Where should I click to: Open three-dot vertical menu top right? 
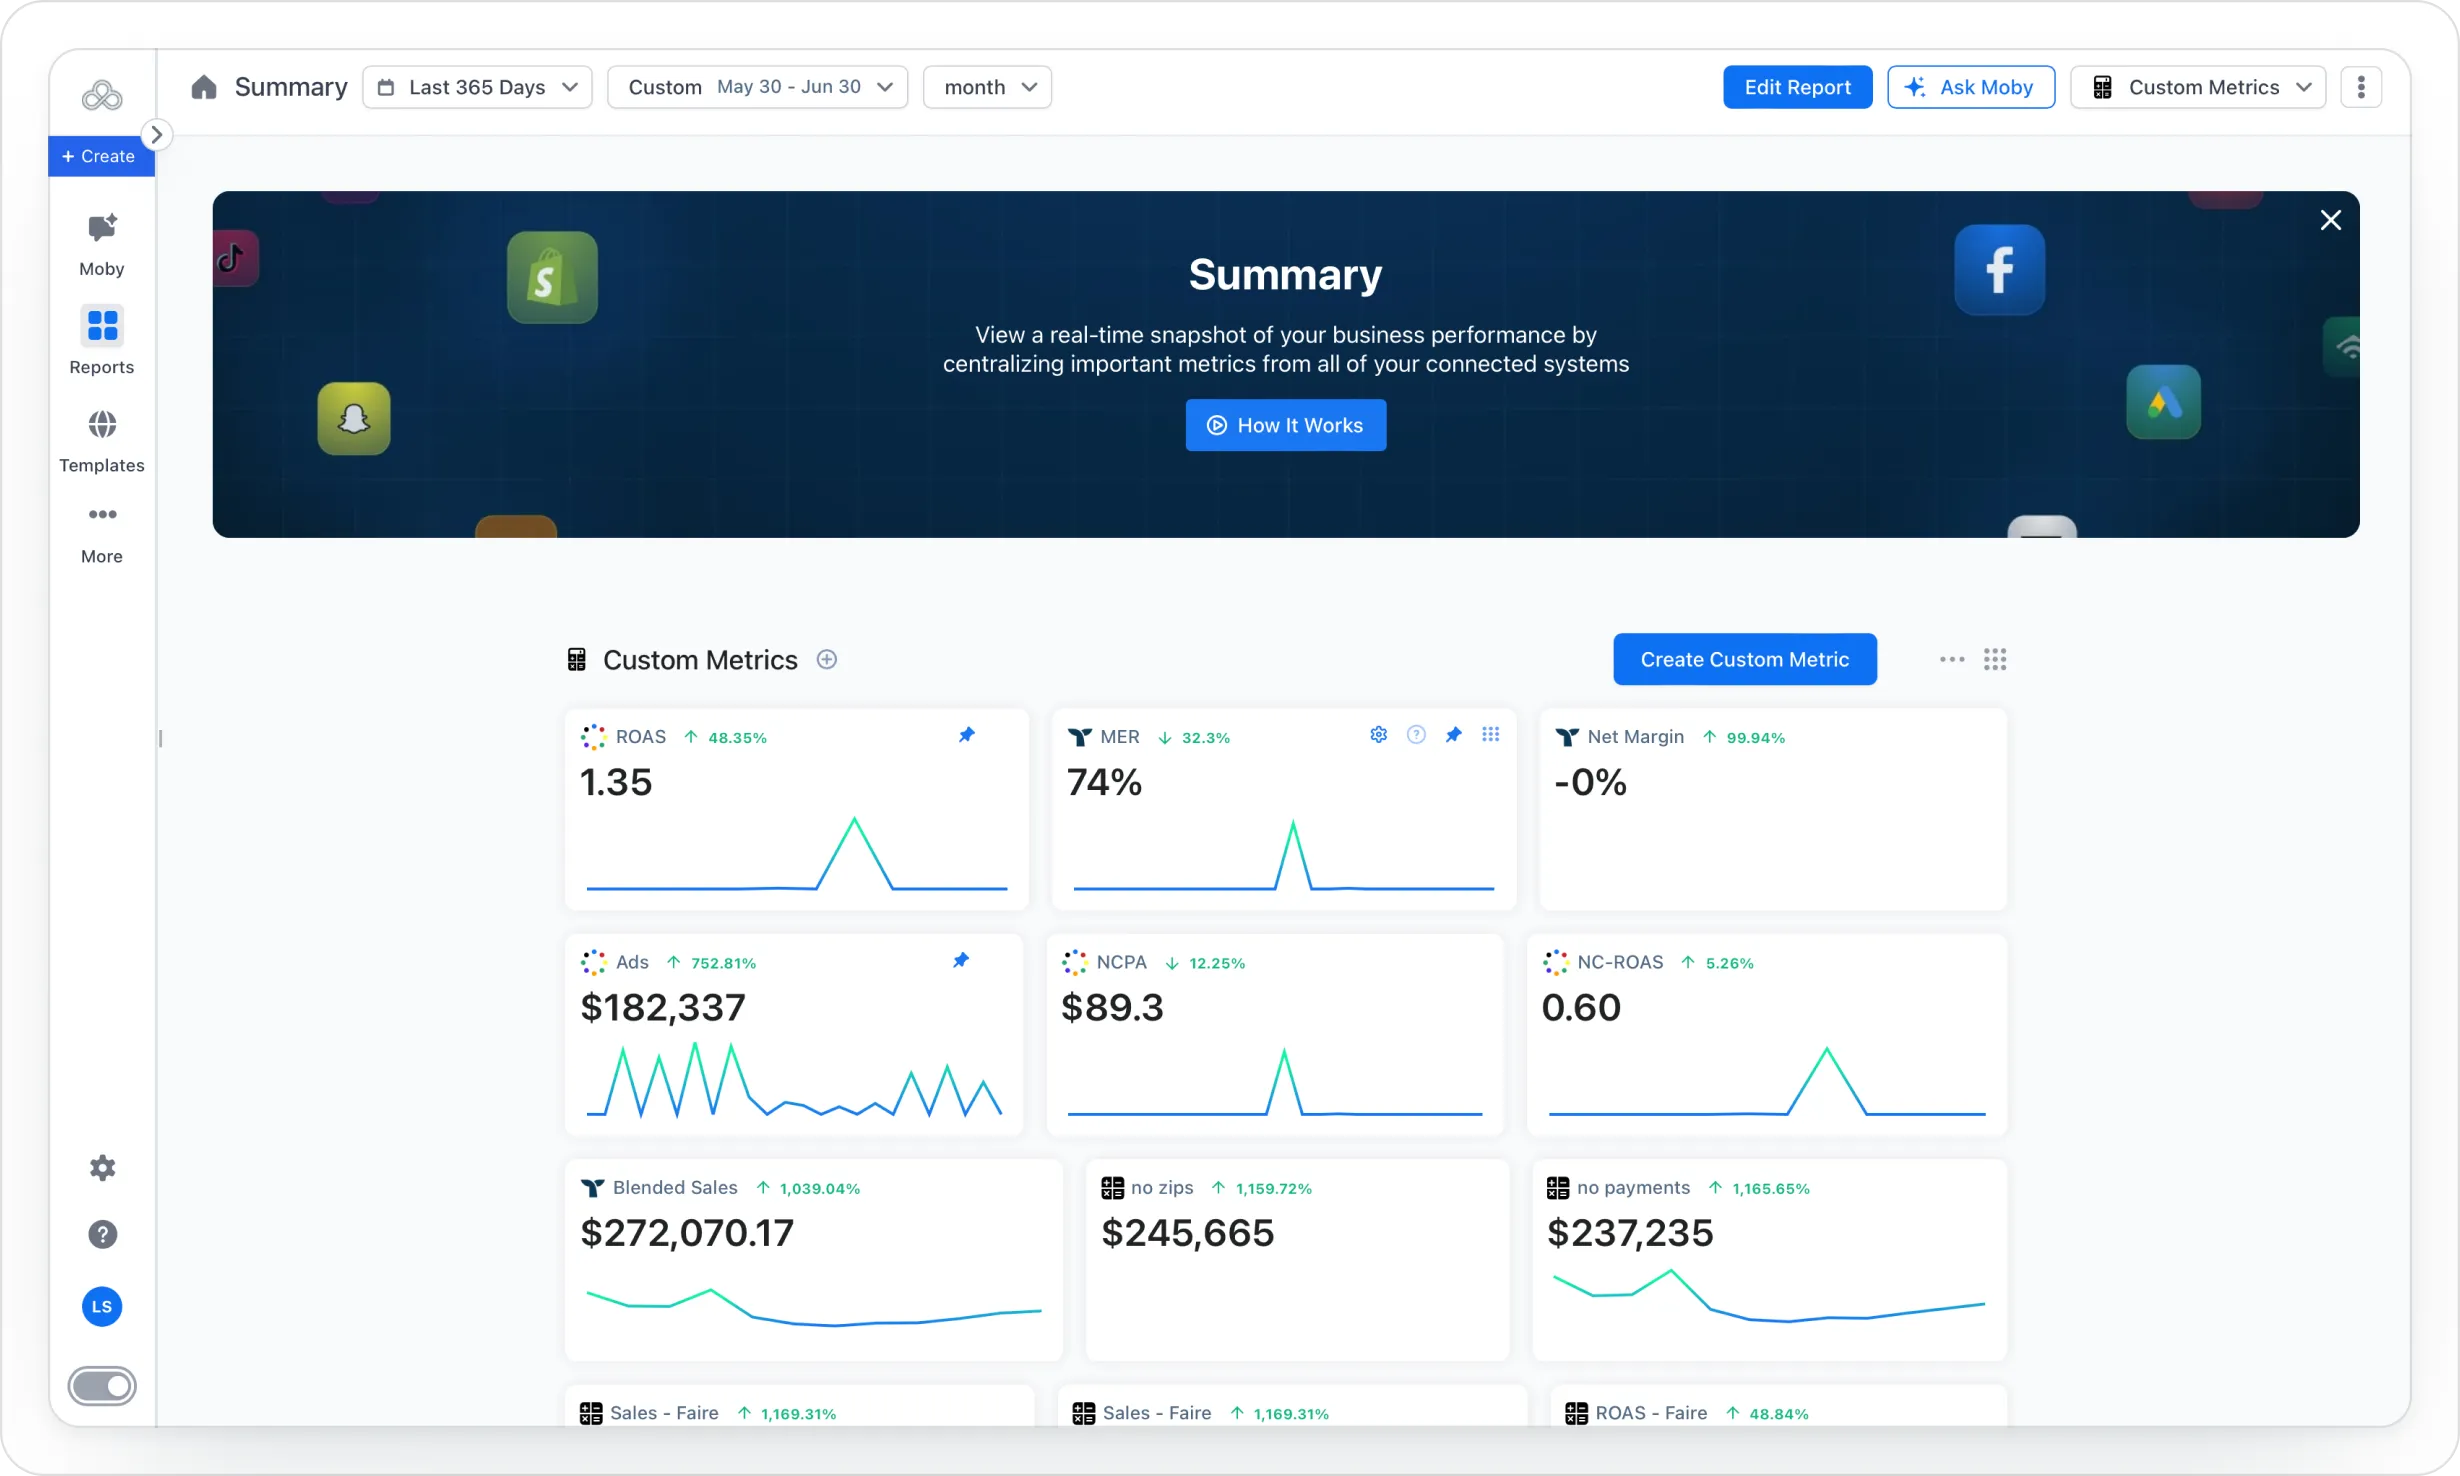[2361, 87]
